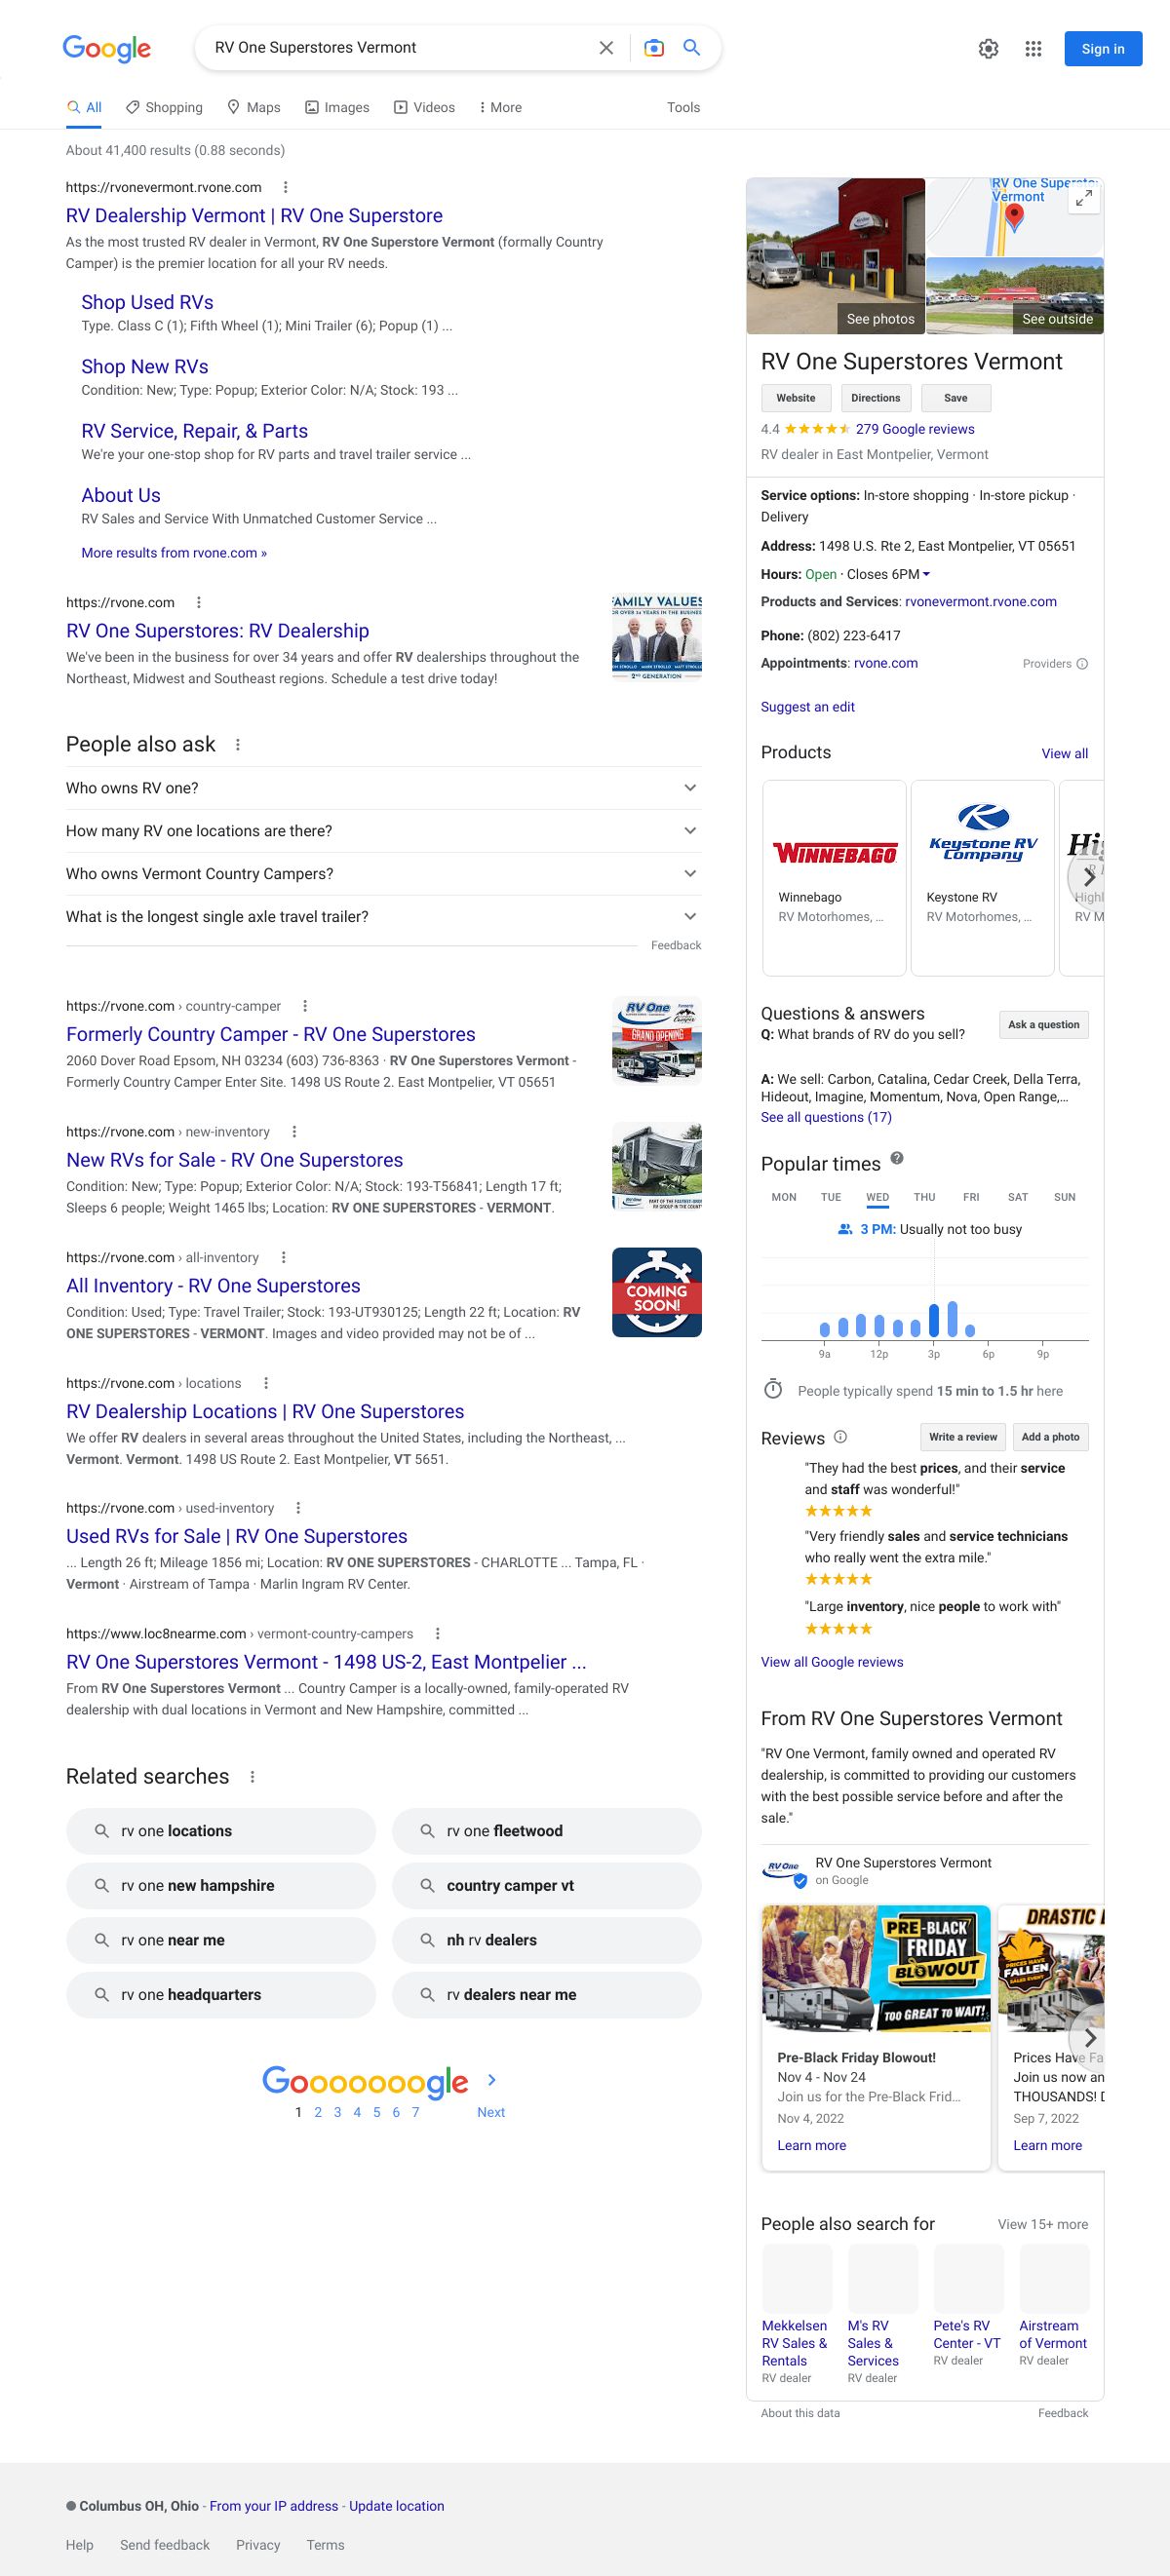This screenshot has height=2576, width=1170.
Task: Click the Directions button
Action: point(875,398)
